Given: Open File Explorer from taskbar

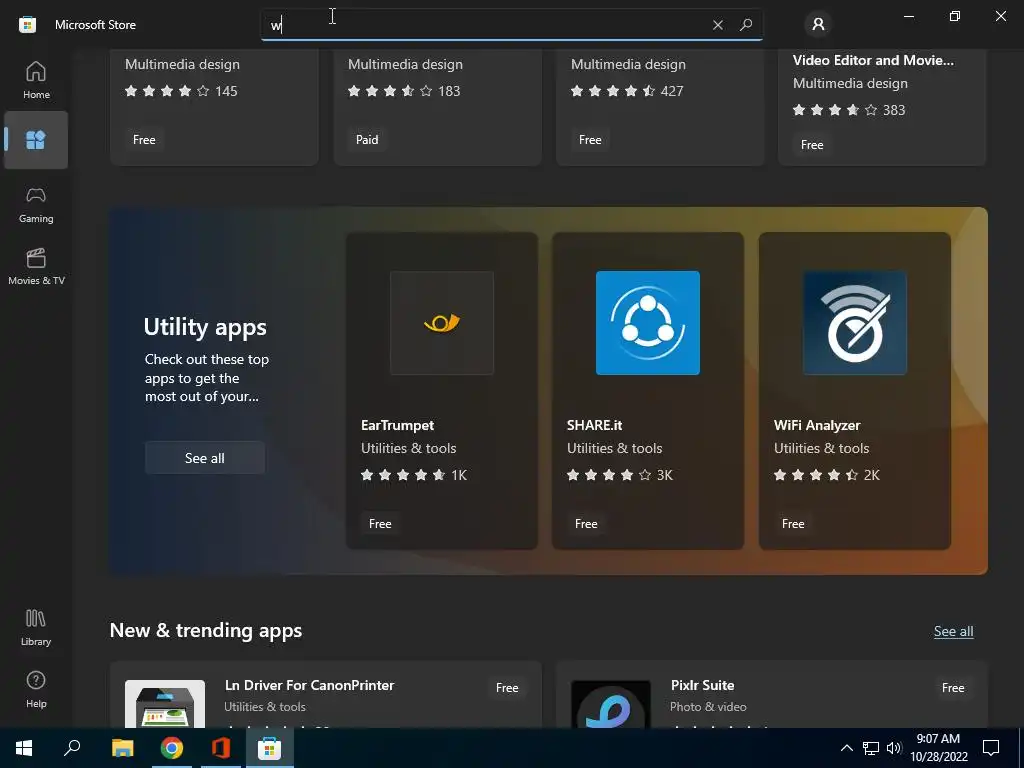Looking at the screenshot, I should tap(122, 748).
